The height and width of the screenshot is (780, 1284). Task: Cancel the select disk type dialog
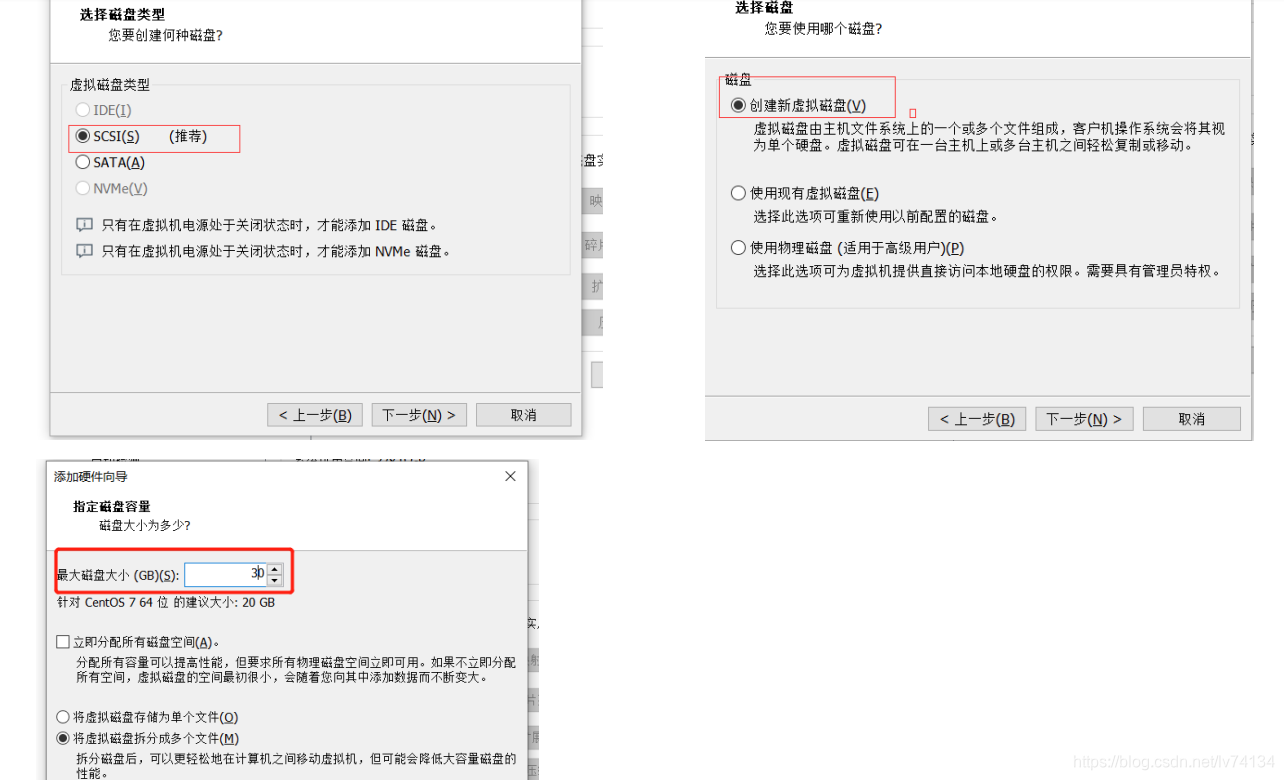[523, 415]
